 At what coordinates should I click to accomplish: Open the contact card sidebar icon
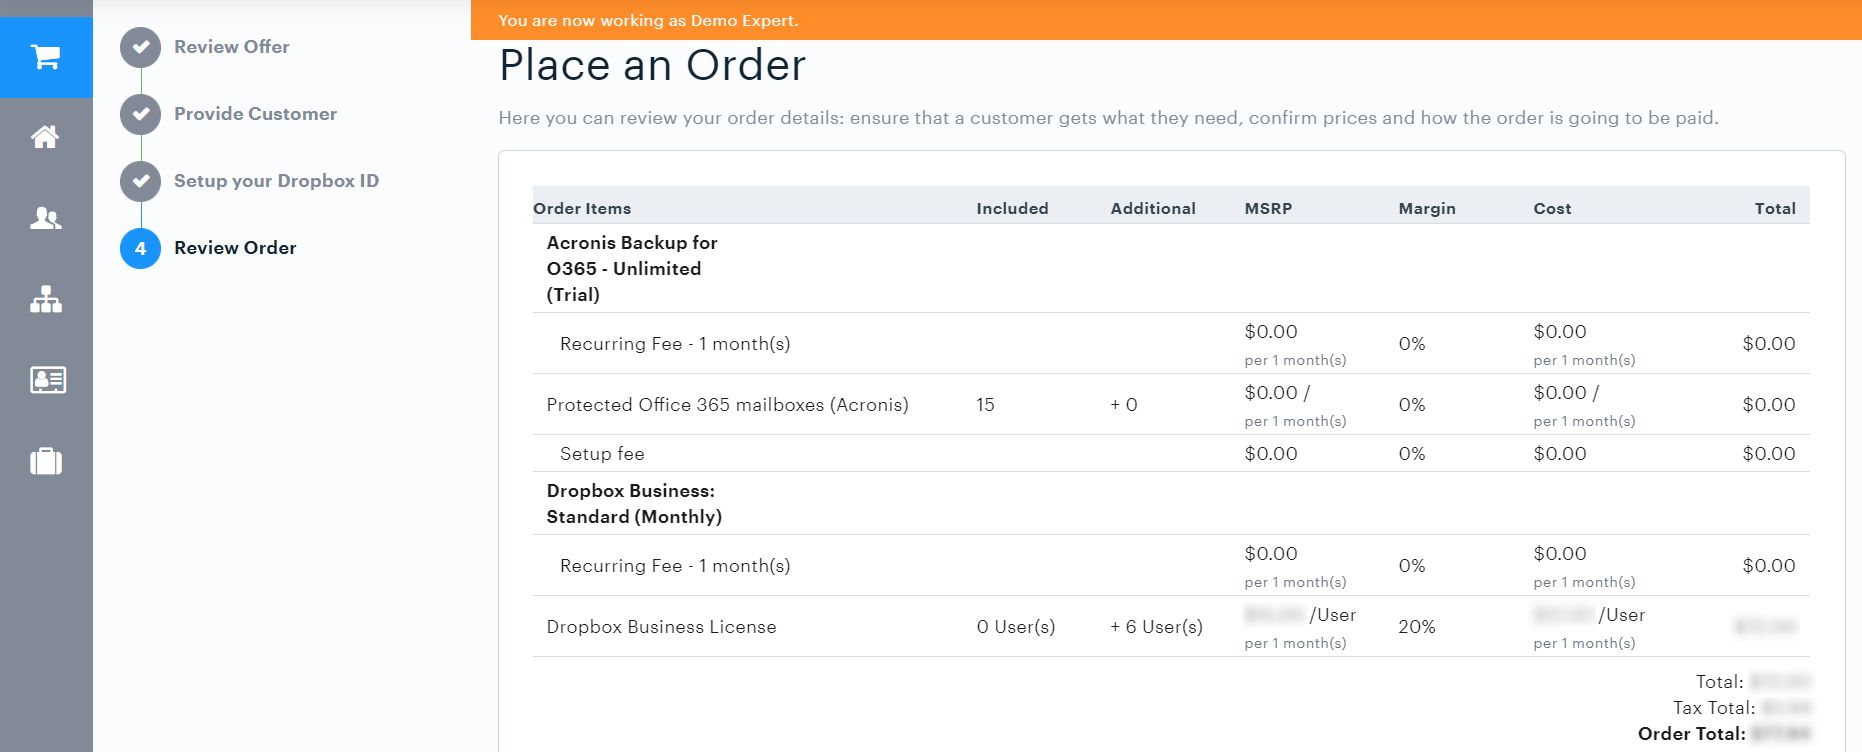(x=48, y=380)
